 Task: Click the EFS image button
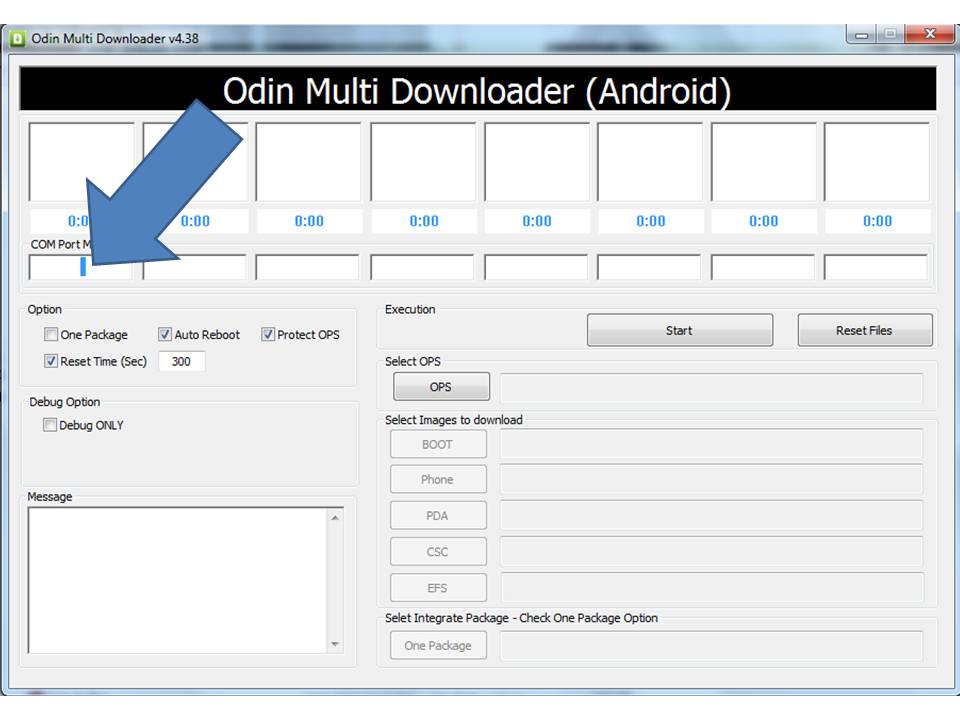click(x=438, y=588)
